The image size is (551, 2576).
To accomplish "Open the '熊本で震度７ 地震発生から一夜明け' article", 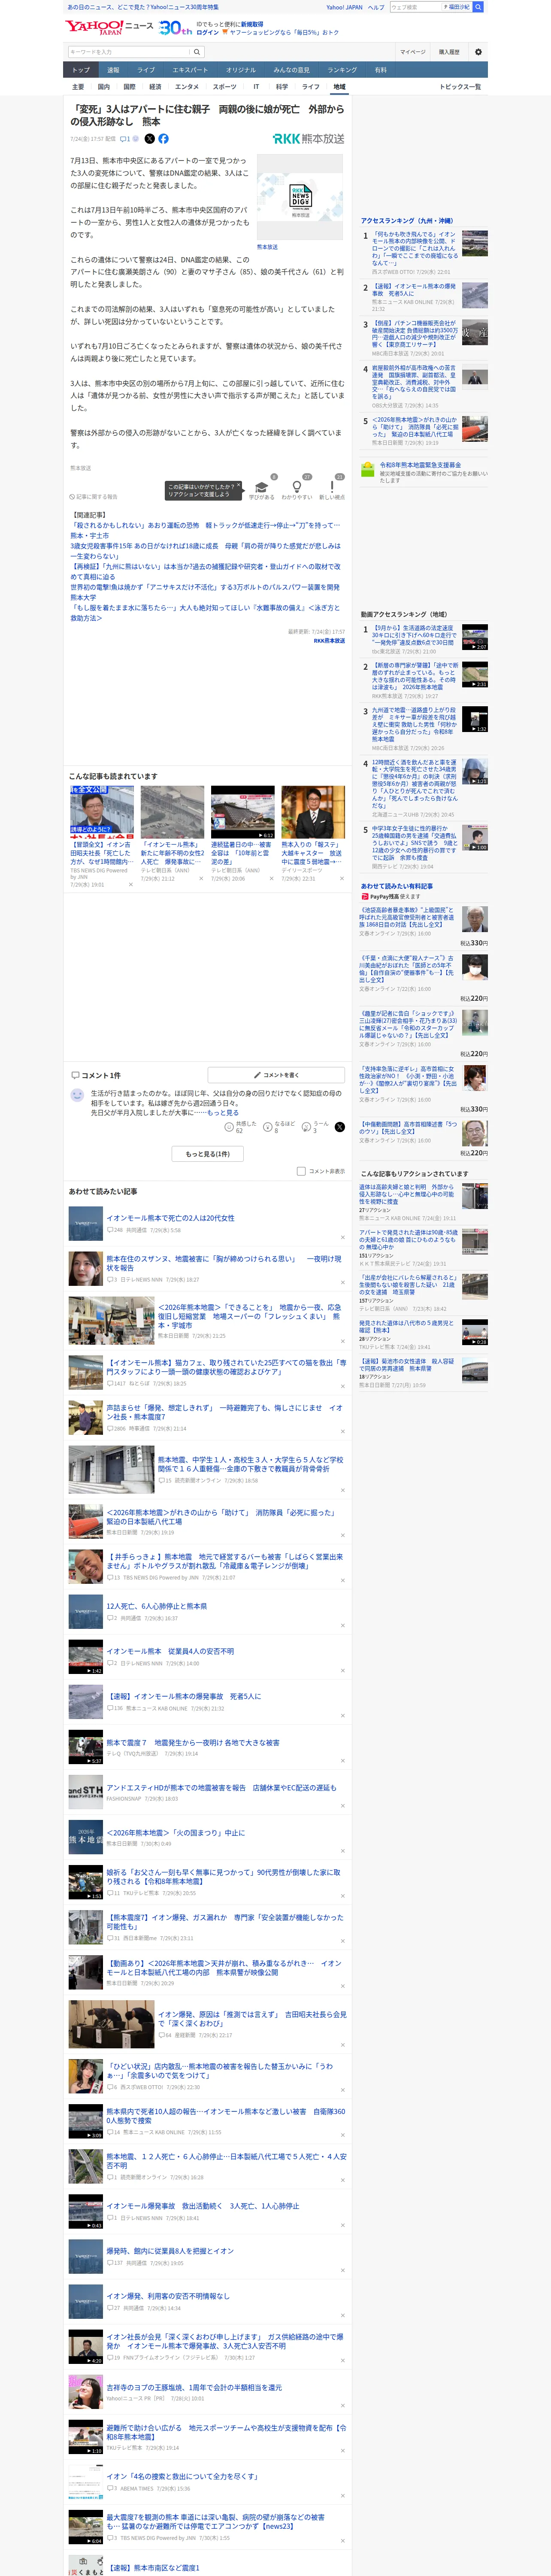I will pos(193,1742).
